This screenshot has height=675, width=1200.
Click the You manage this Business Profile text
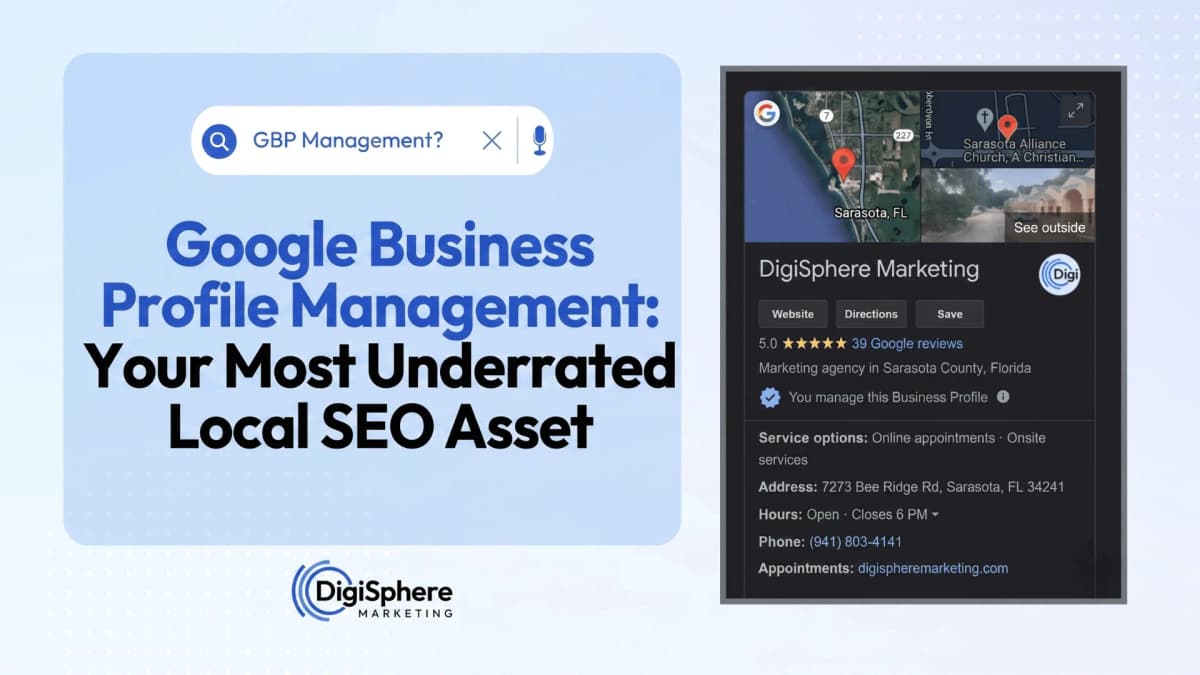pos(888,397)
